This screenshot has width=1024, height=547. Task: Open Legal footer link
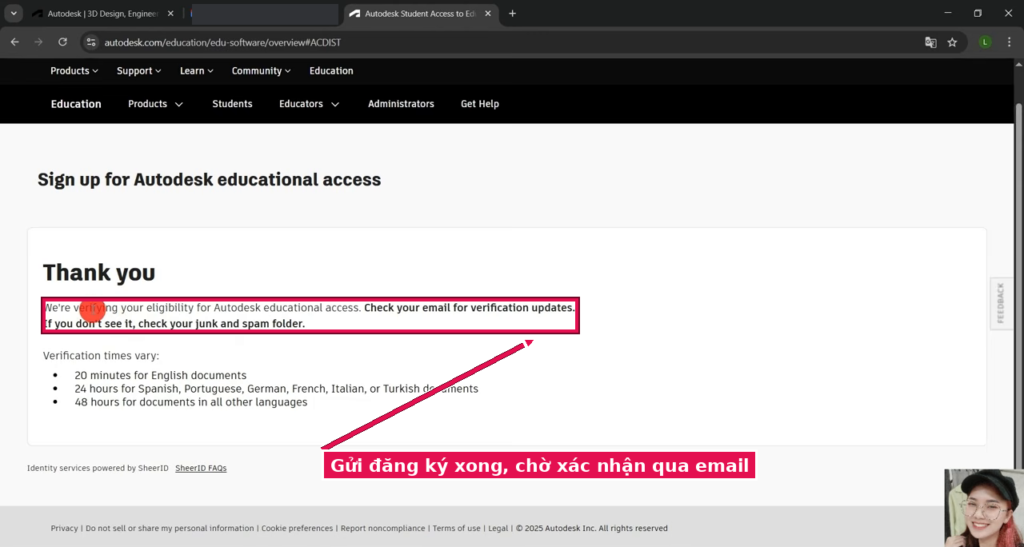pos(498,528)
